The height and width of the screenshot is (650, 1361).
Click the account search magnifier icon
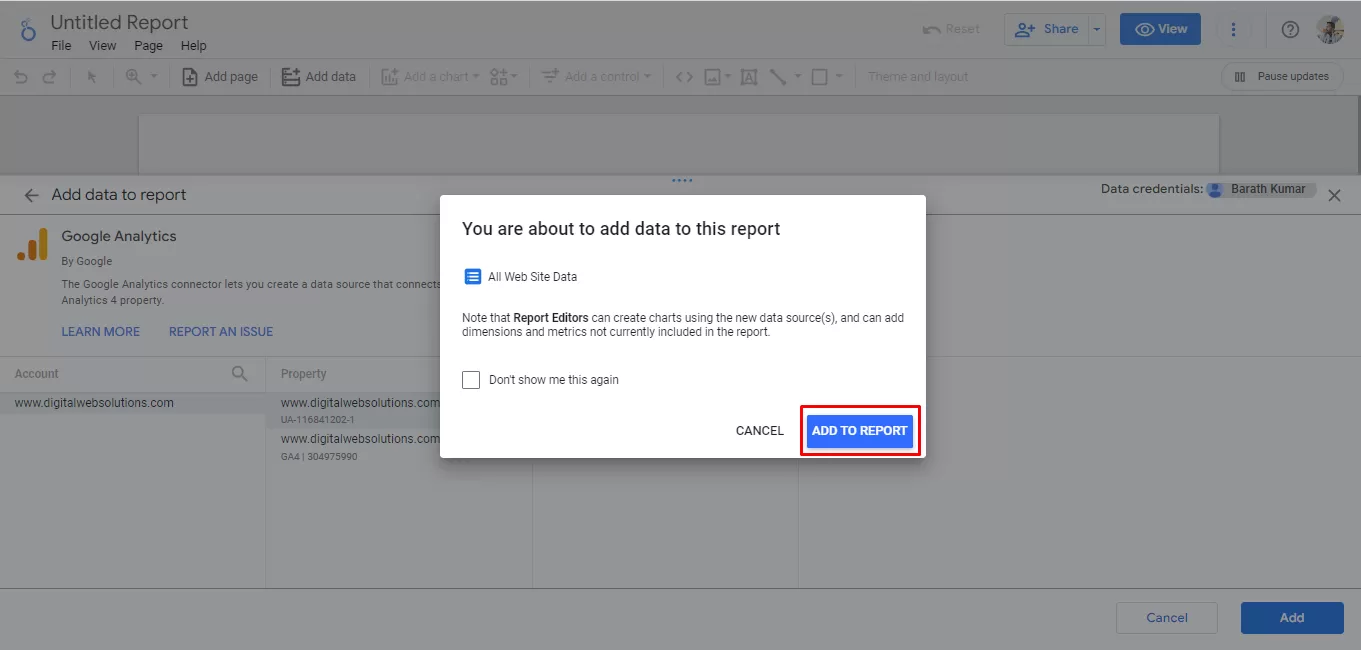point(240,374)
